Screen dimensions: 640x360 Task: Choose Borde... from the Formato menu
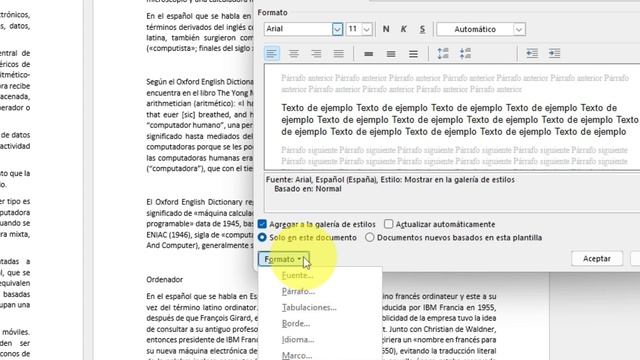(x=296, y=324)
